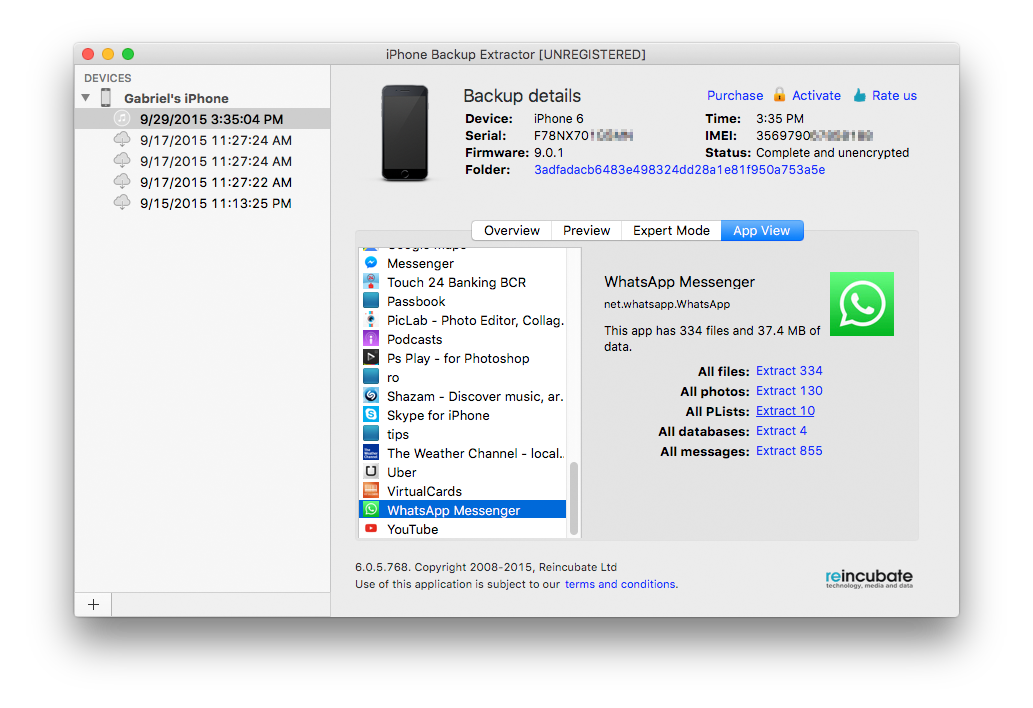The height and width of the screenshot is (708, 1033).
Task: Click the Uber app icon
Action: 371,472
